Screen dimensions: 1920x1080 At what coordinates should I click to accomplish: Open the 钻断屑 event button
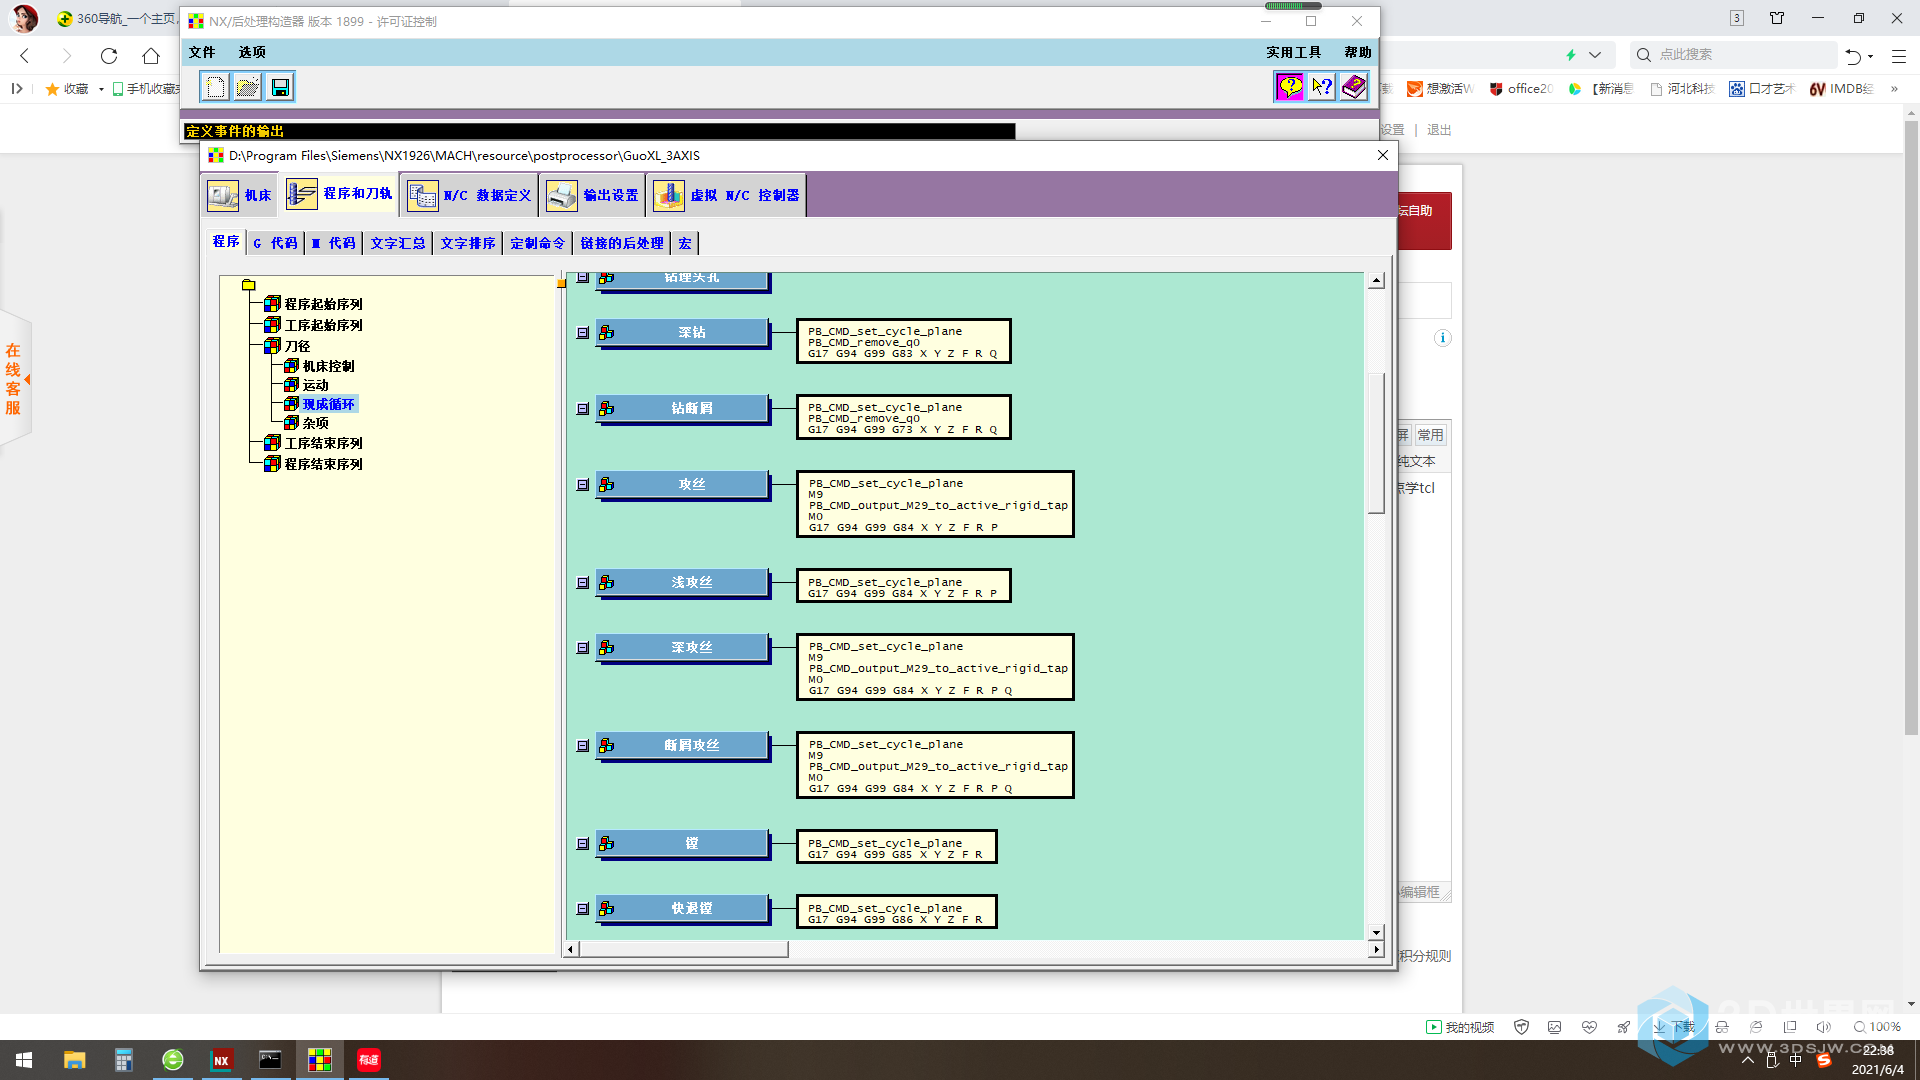click(x=683, y=409)
